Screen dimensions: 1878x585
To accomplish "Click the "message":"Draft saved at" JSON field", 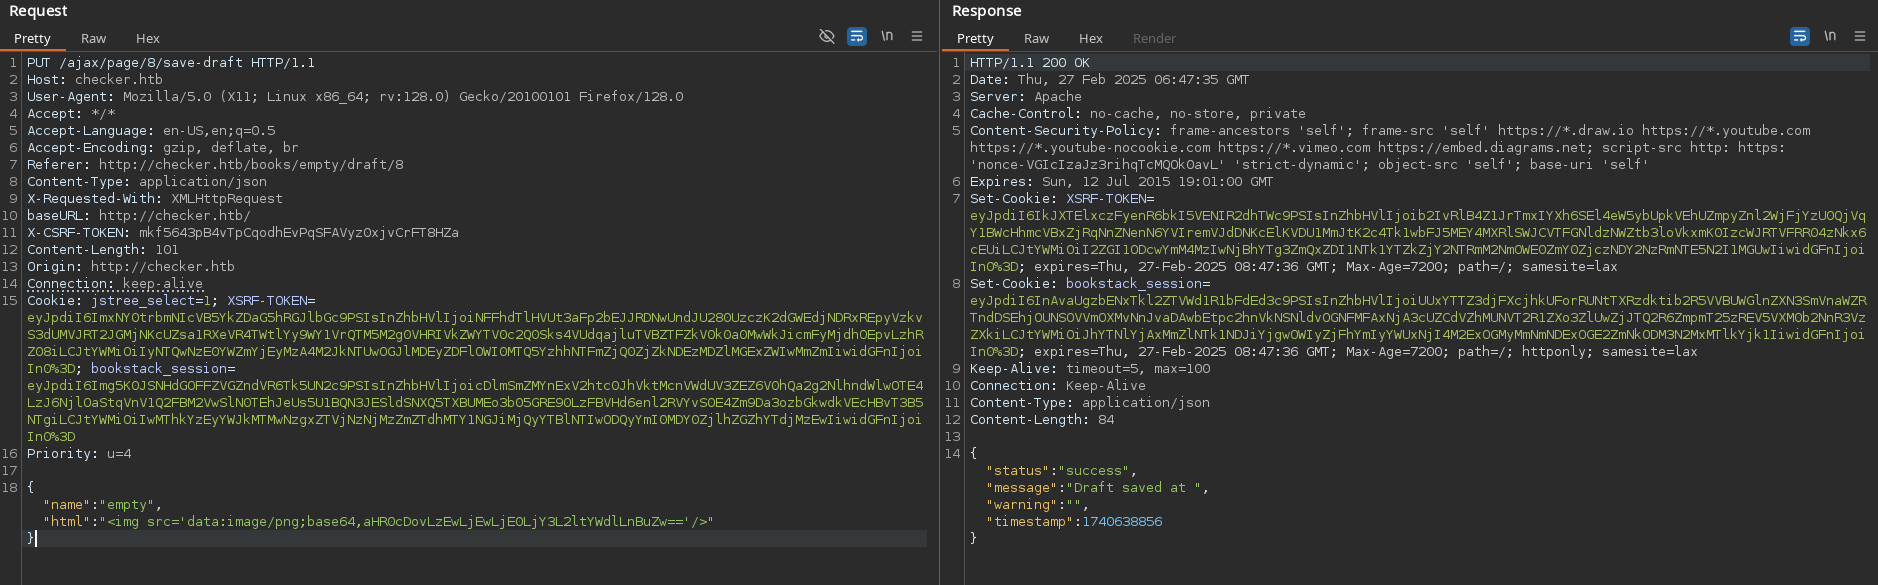I will pos(1097,487).
